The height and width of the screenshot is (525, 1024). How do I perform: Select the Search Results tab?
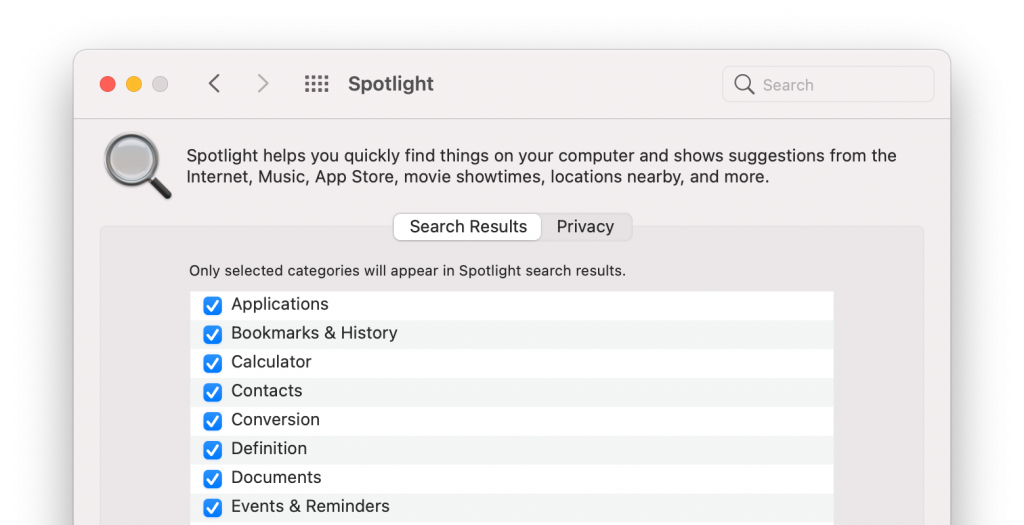click(x=468, y=227)
